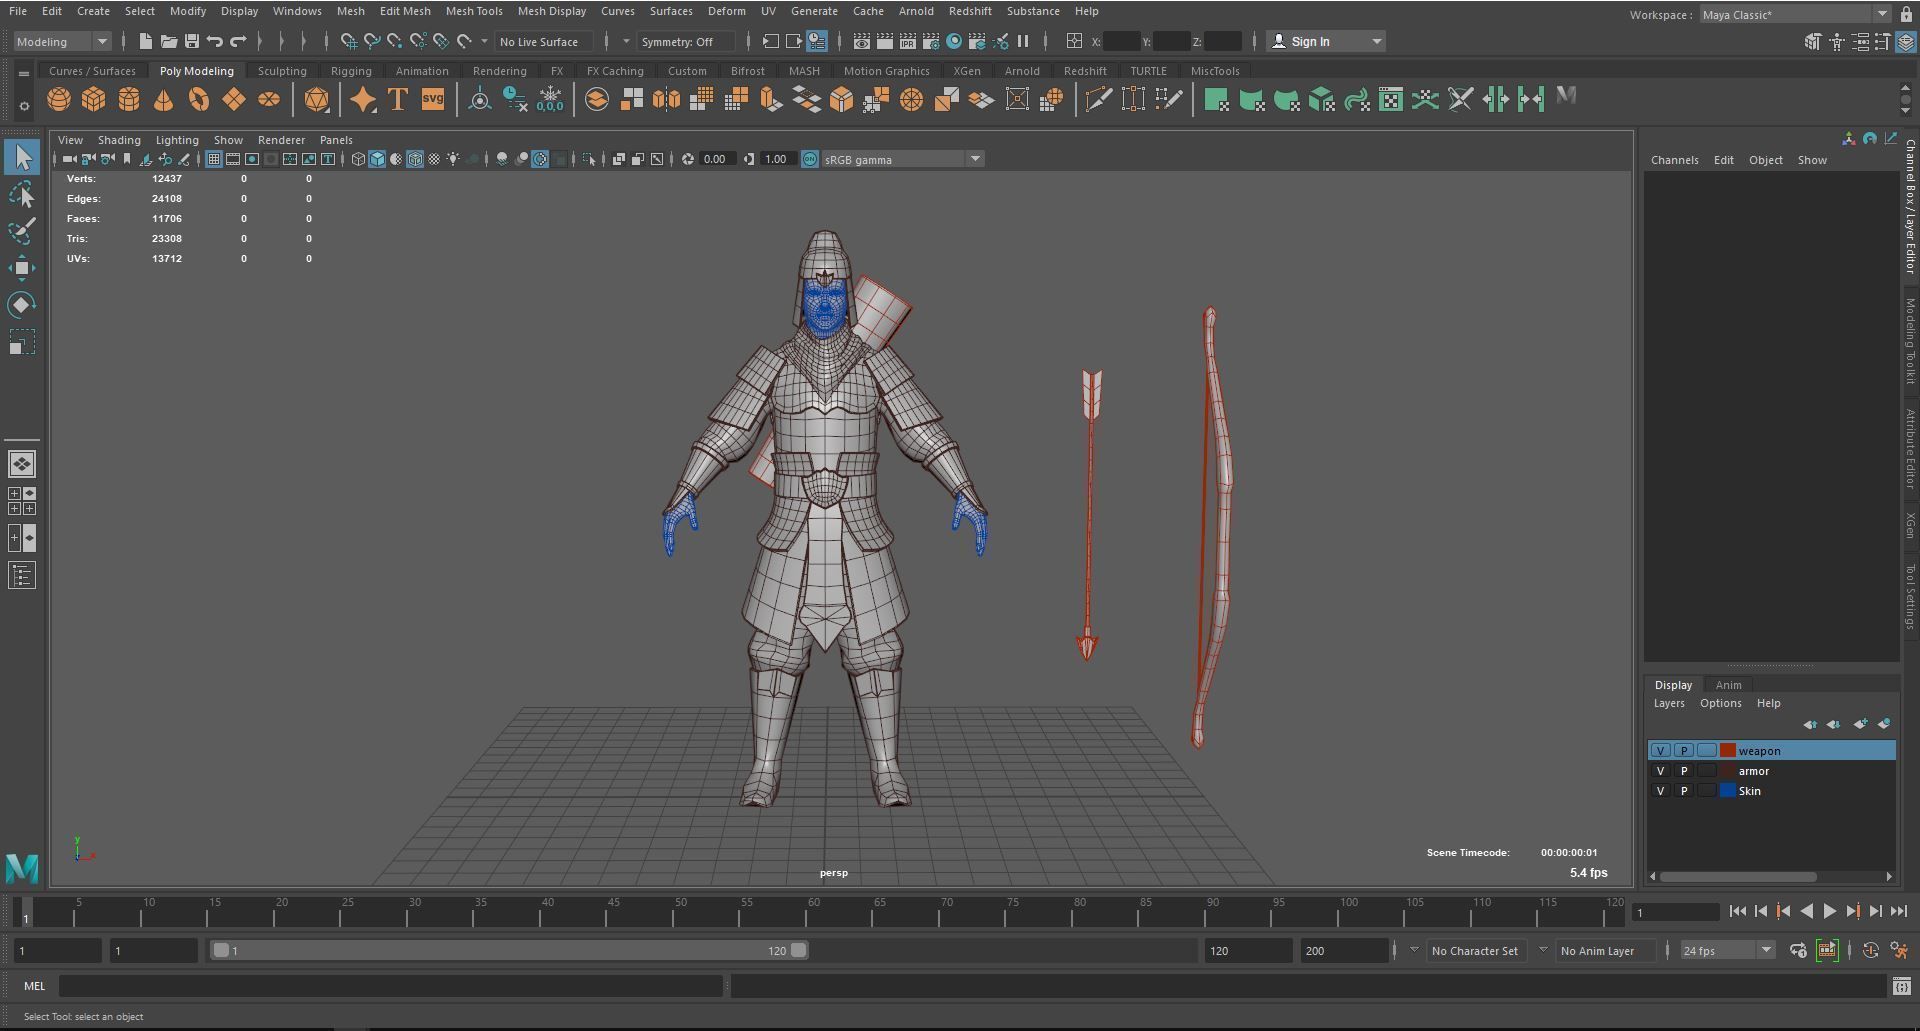Screen dimensions: 1920x1031
Task: Create a polygon cube from the shelf
Action: click(x=94, y=100)
